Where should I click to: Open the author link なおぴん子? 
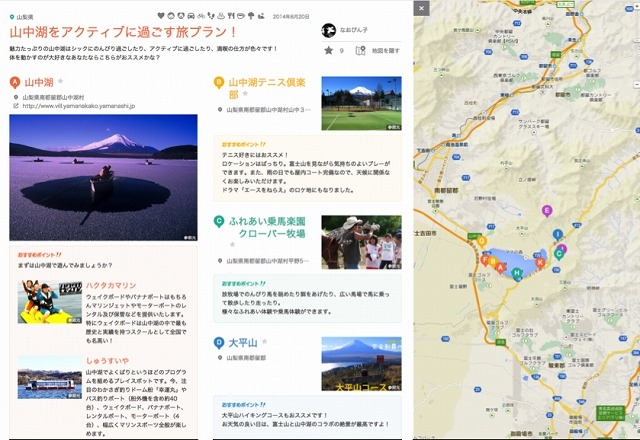354,30
